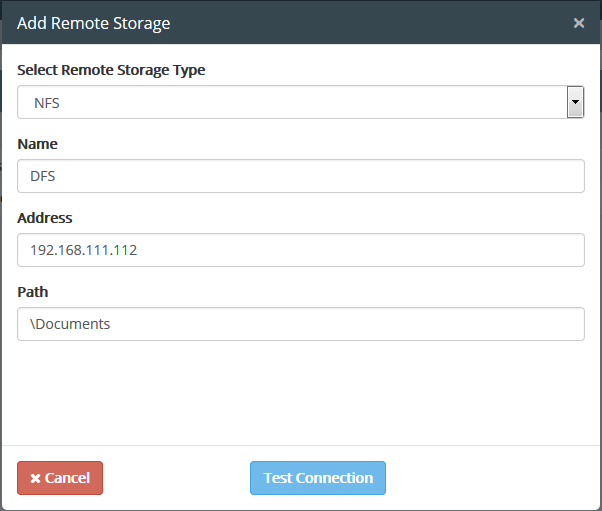Click the Path field label

pyautogui.click(x=33, y=292)
